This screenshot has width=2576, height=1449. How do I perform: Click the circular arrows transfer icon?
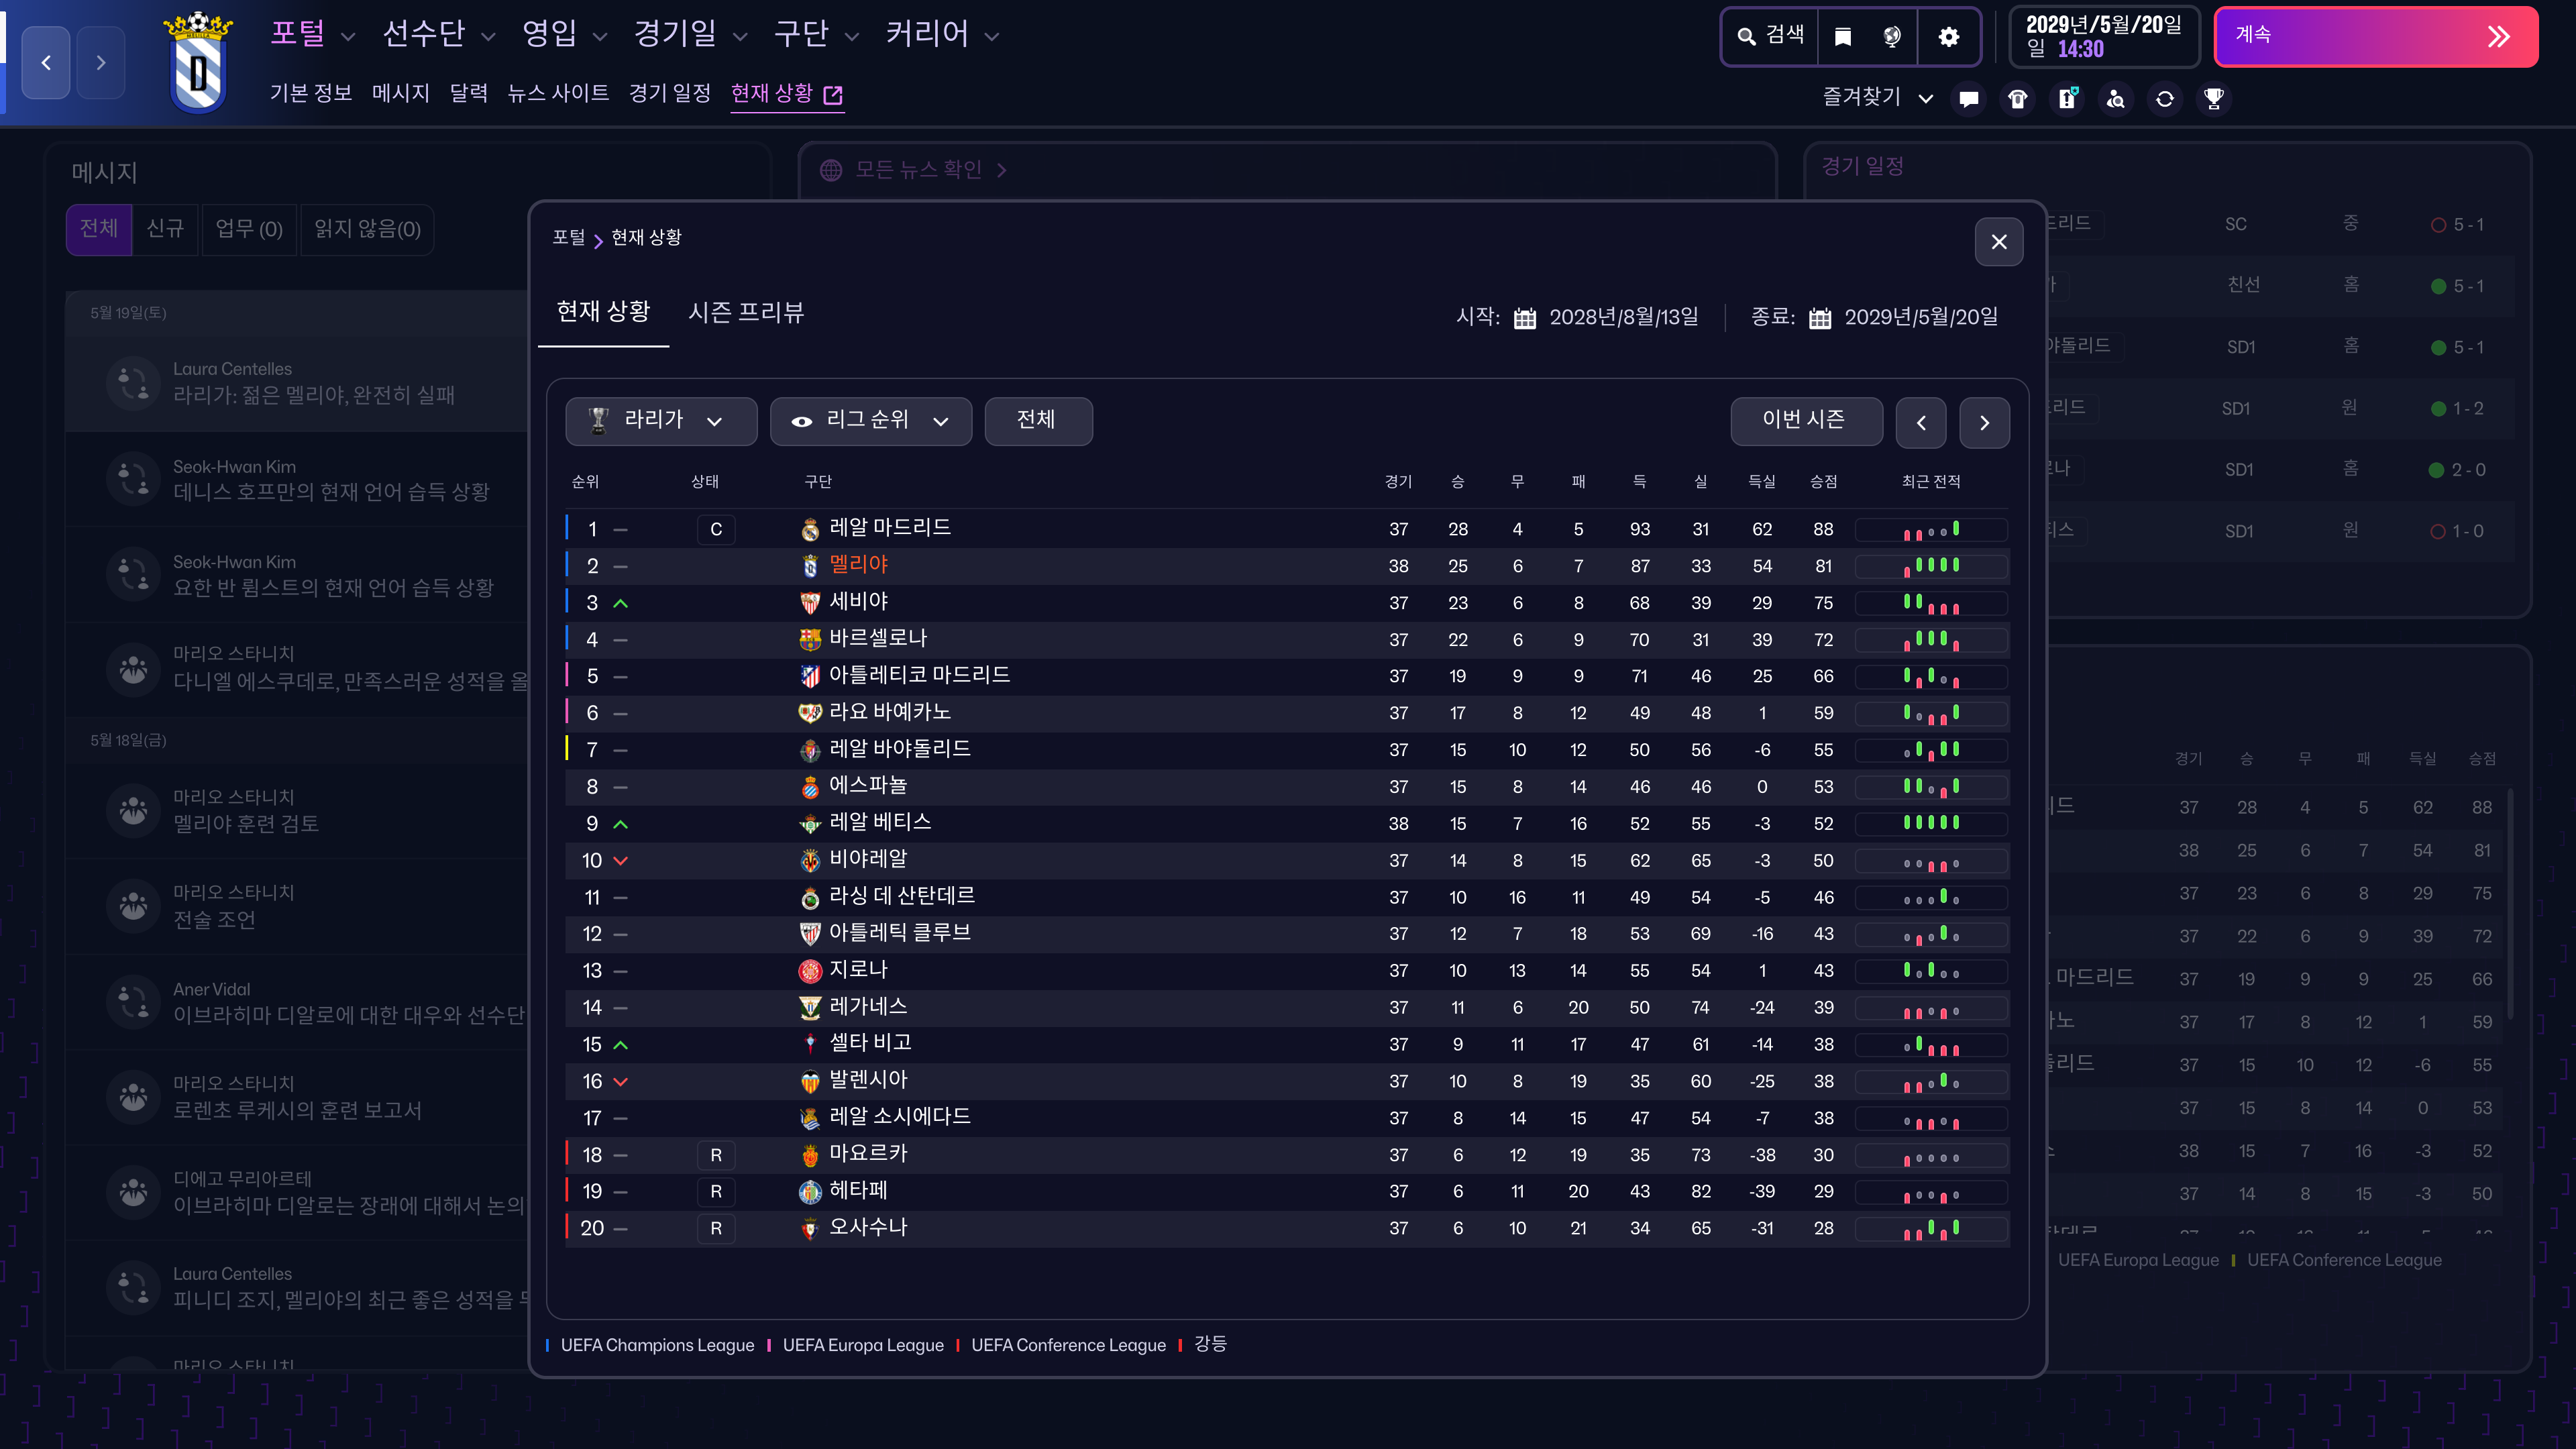pos(2165,99)
